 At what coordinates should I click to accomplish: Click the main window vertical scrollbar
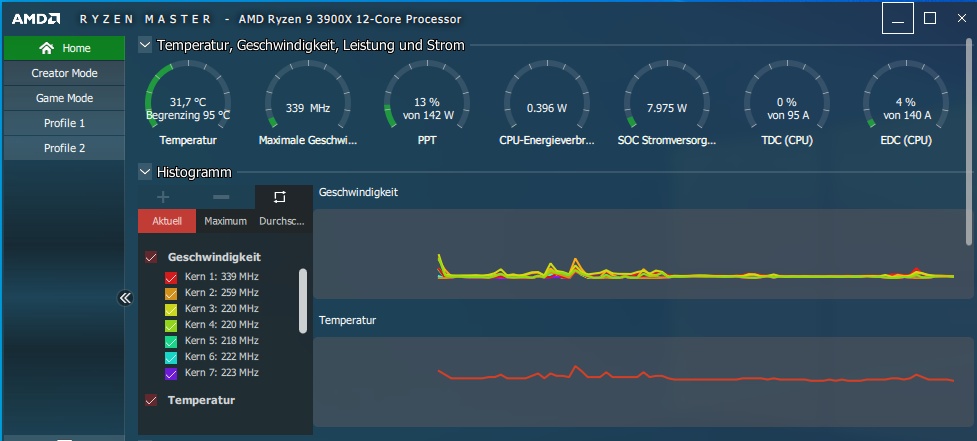(x=969, y=142)
